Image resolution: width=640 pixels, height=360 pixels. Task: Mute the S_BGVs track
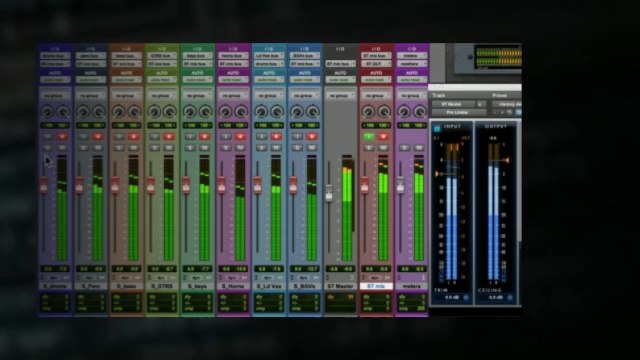[311, 148]
